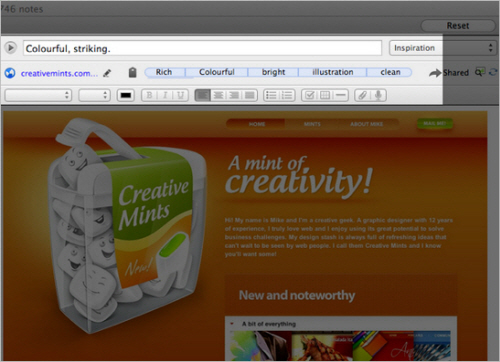Open the creativemints.com source link

[x=59, y=73]
